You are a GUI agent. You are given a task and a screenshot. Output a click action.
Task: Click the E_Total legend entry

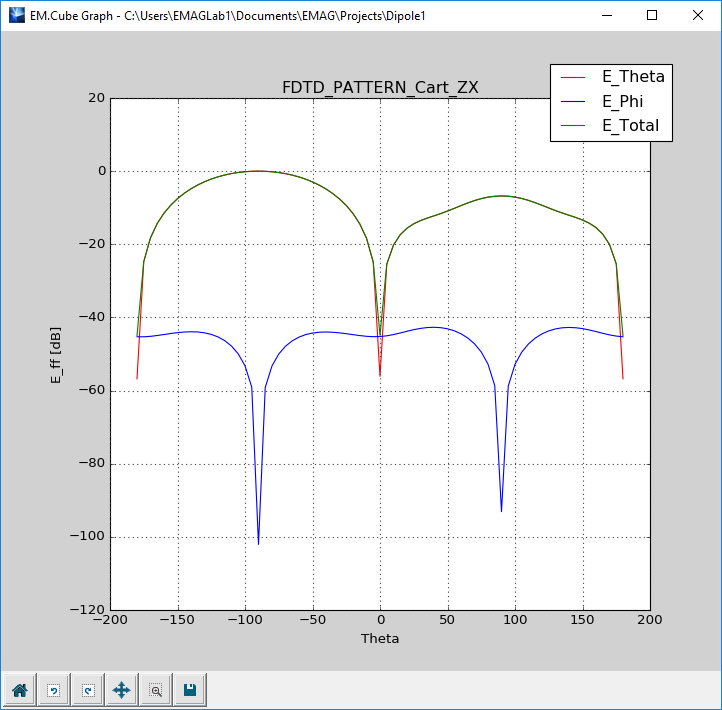[x=629, y=126]
